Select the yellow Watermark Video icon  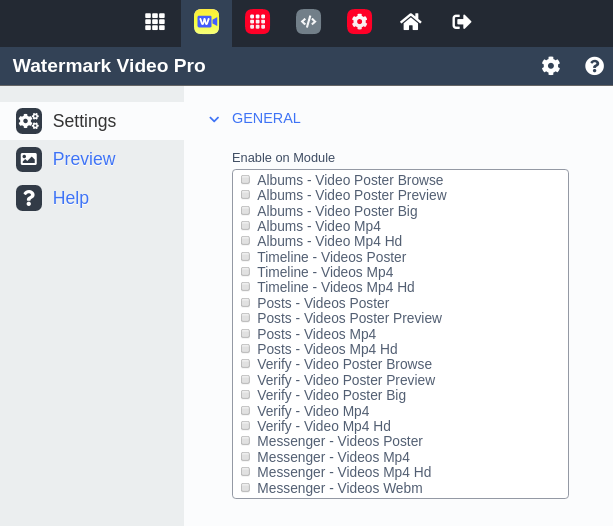tap(206, 21)
